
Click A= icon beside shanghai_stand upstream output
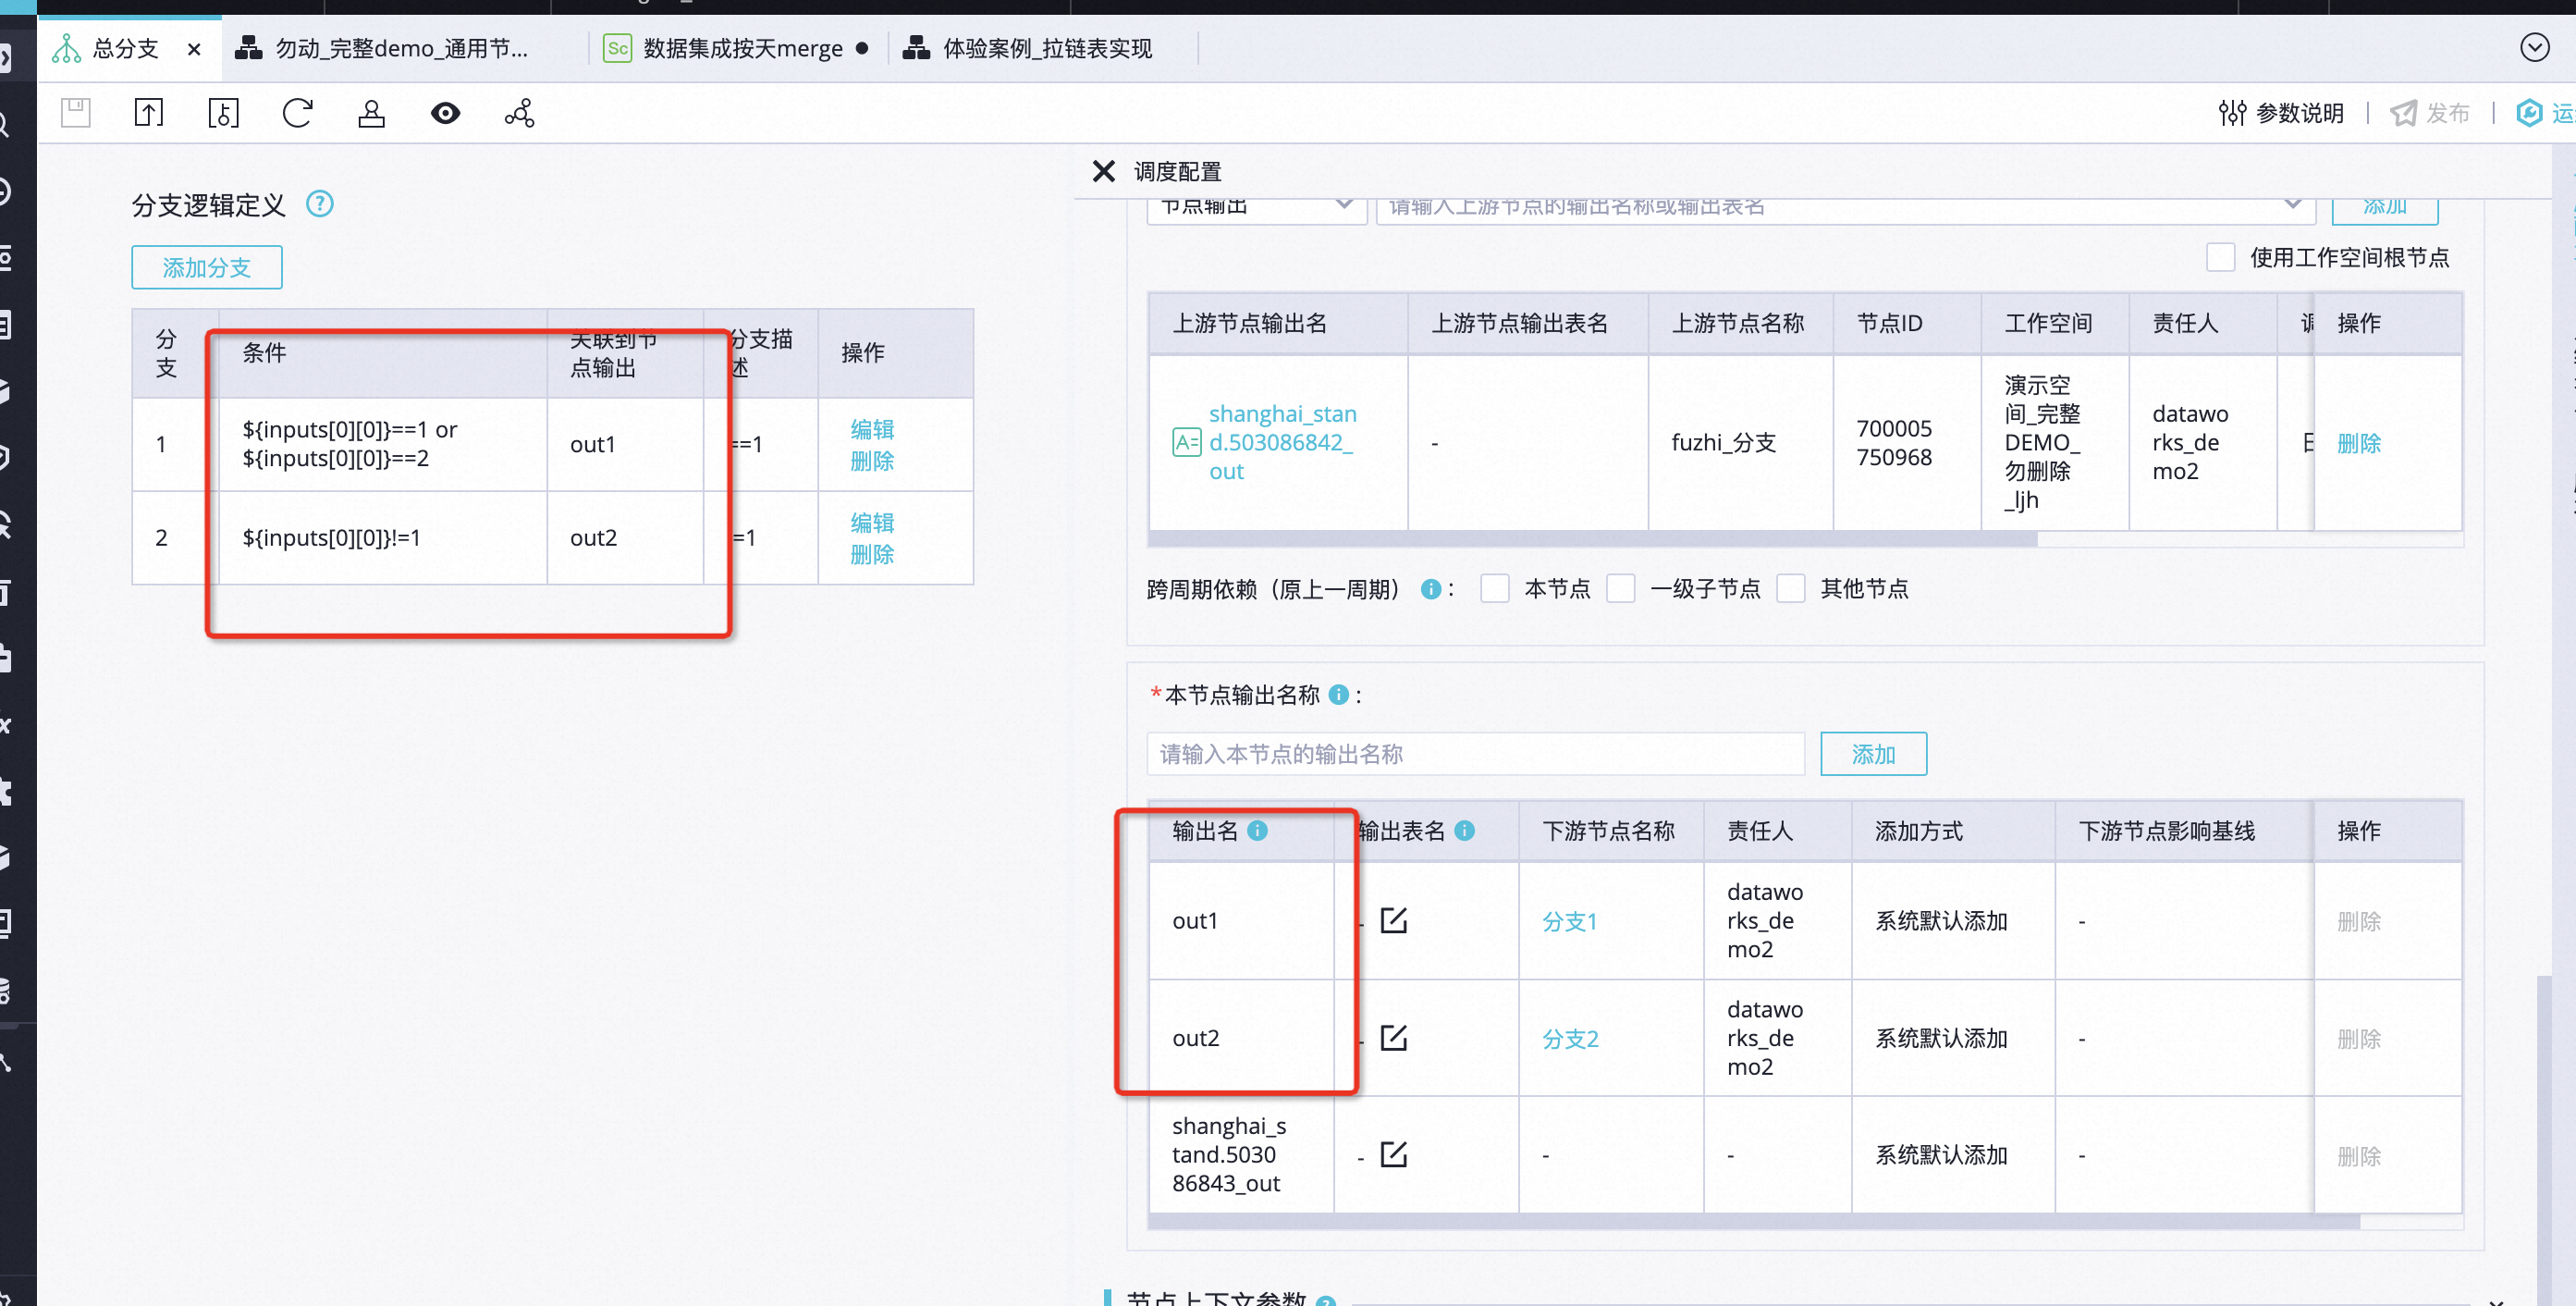click(x=1186, y=442)
